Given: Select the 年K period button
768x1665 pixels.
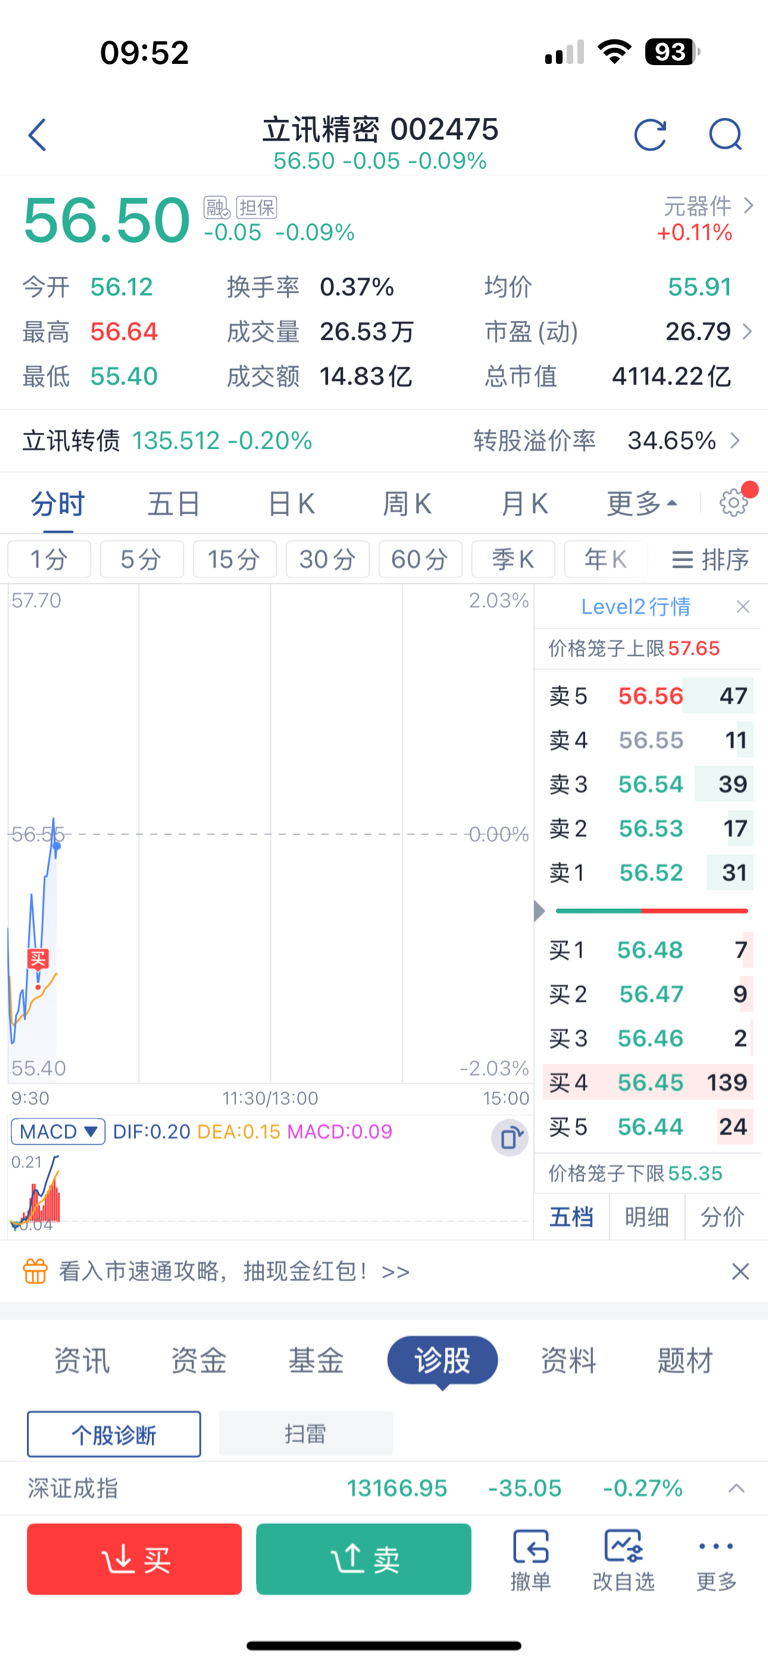Looking at the screenshot, I should [606, 559].
